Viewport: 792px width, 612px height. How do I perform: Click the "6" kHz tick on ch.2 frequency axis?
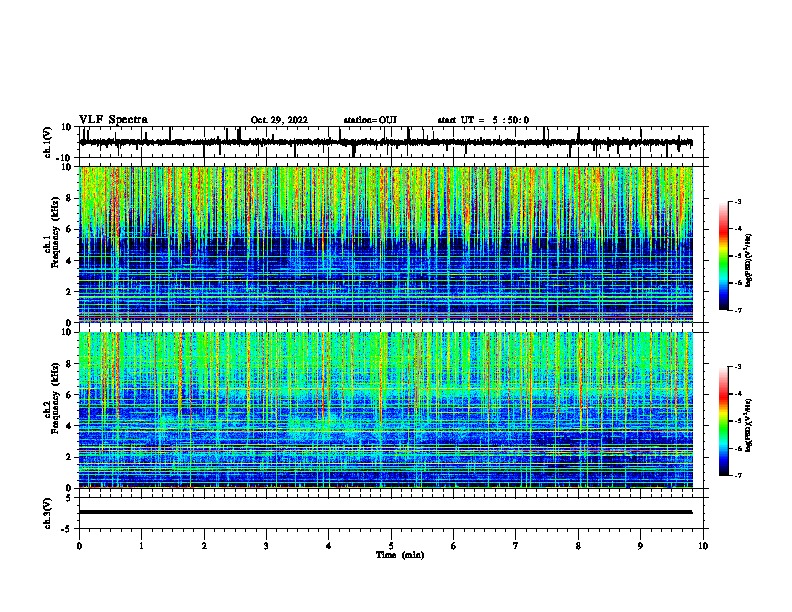click(x=69, y=395)
